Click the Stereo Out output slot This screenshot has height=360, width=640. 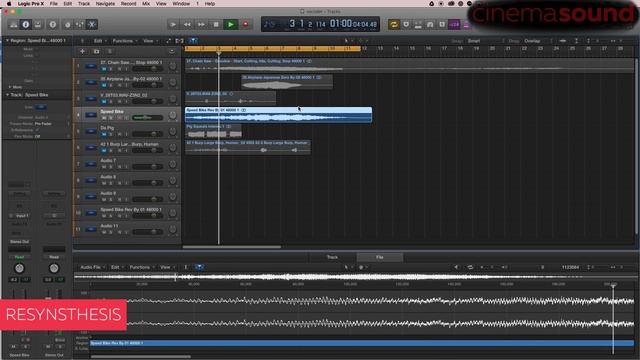tap(19, 242)
